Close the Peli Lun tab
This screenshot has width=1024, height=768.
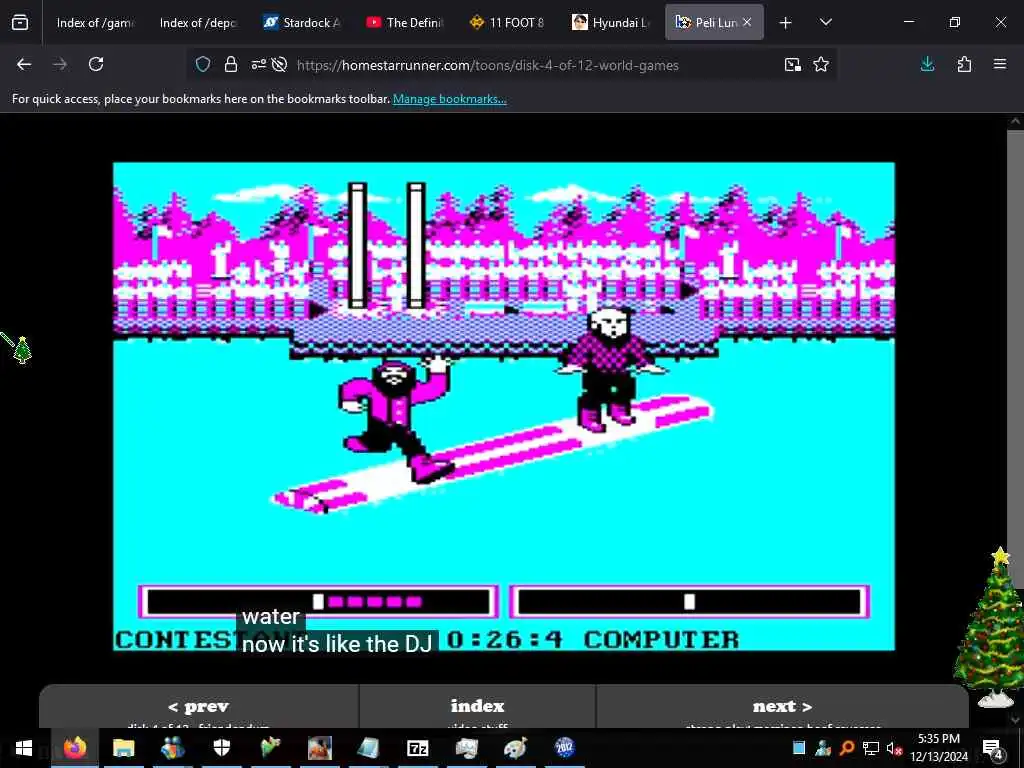747,22
